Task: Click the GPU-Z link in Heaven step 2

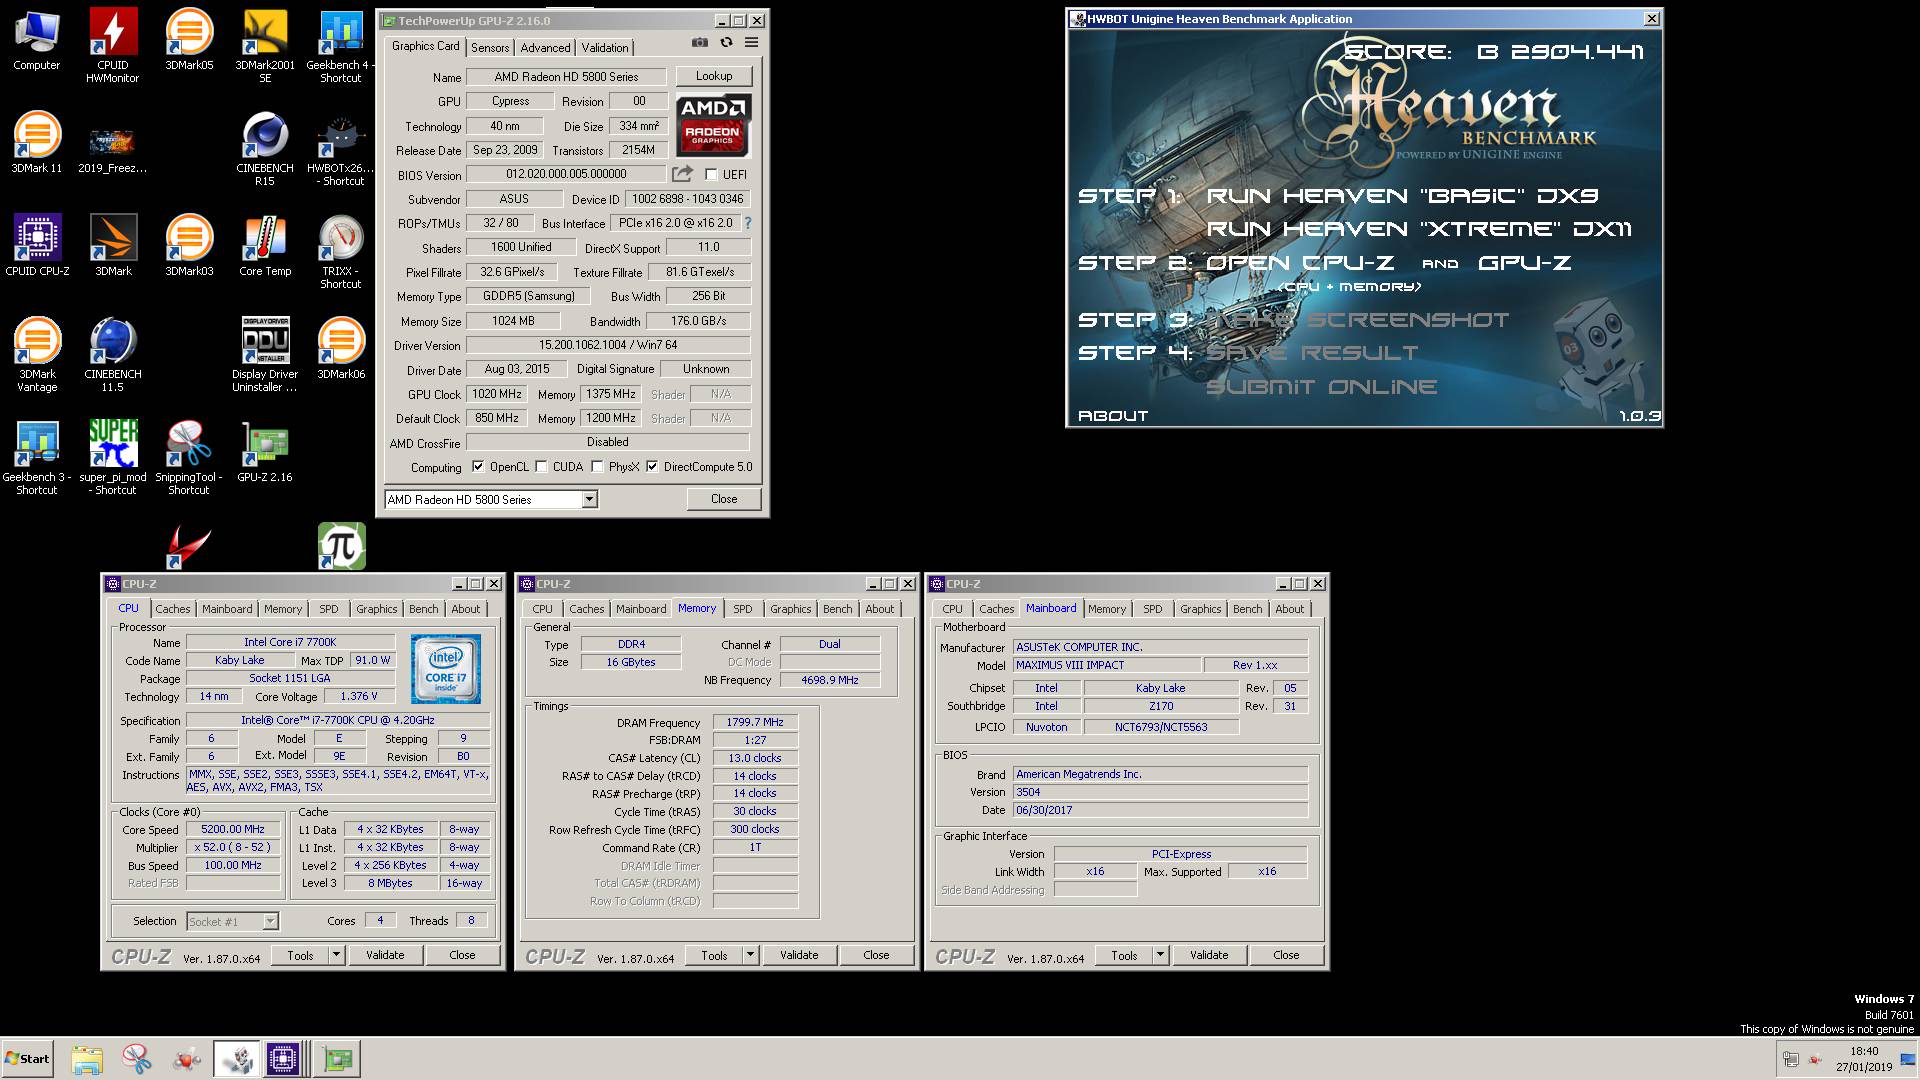Action: [1525, 263]
